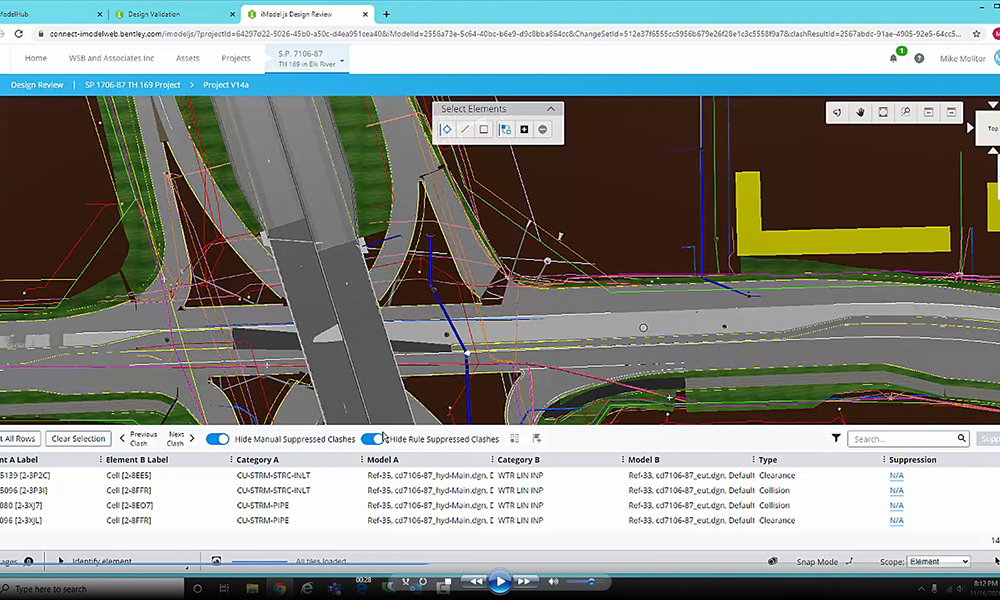The image size is (1000, 600).
Task: Switch to the Design Validation browser tab
Action: pos(173,14)
